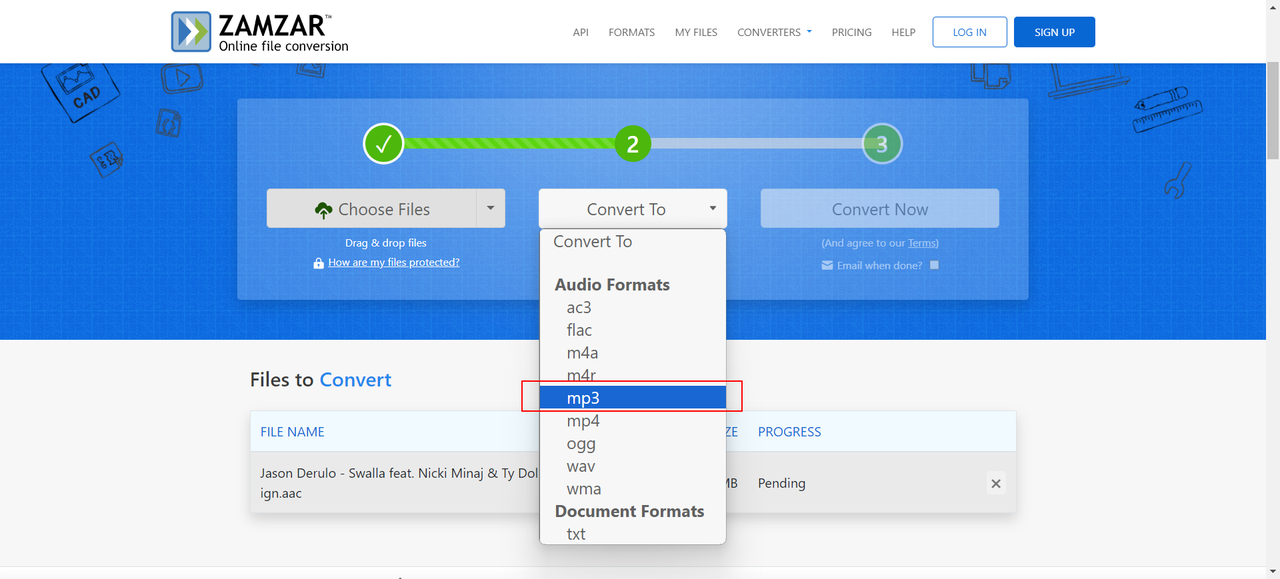The image size is (1280, 579).
Task: Click the lock icon by file protection link
Action: pyautogui.click(x=319, y=263)
